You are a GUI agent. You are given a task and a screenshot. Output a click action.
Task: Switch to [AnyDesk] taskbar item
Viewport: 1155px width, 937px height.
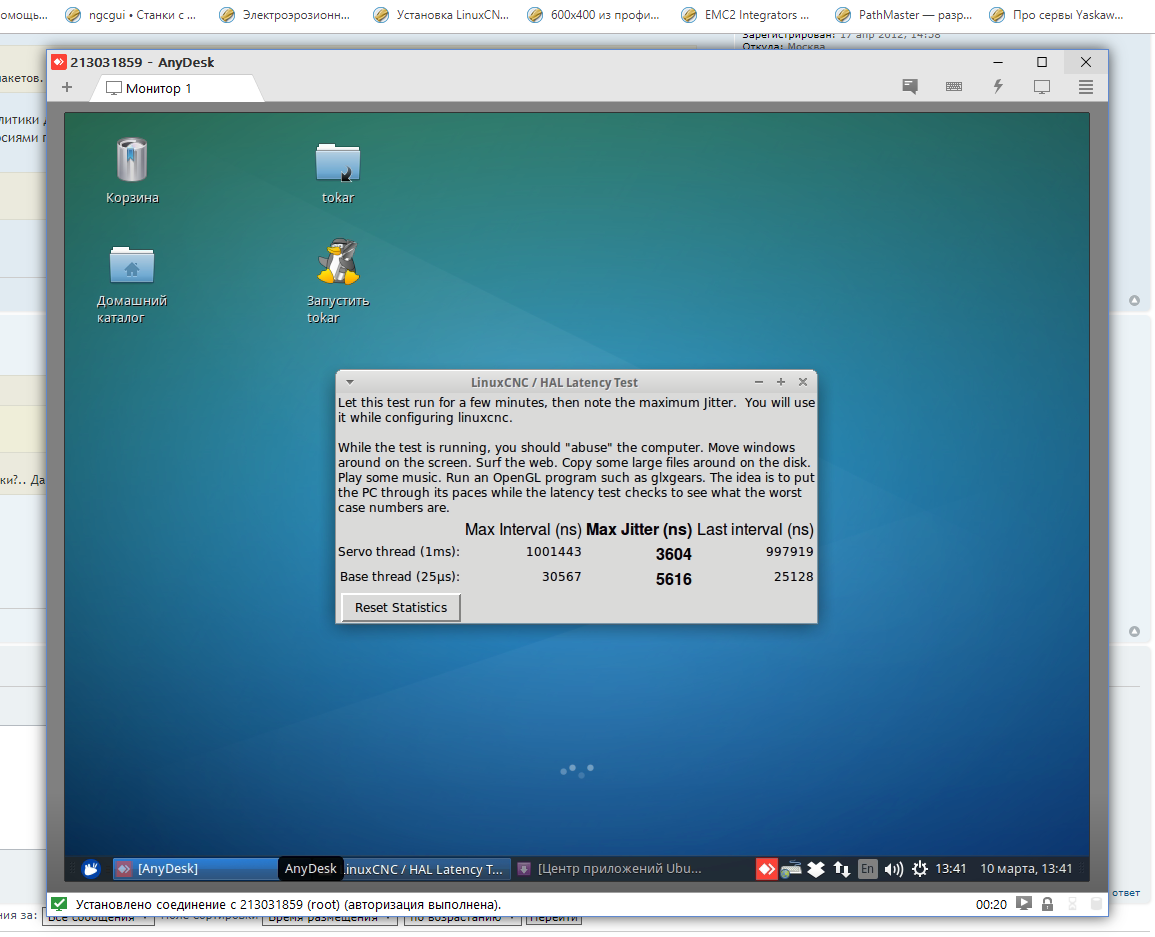(195, 869)
